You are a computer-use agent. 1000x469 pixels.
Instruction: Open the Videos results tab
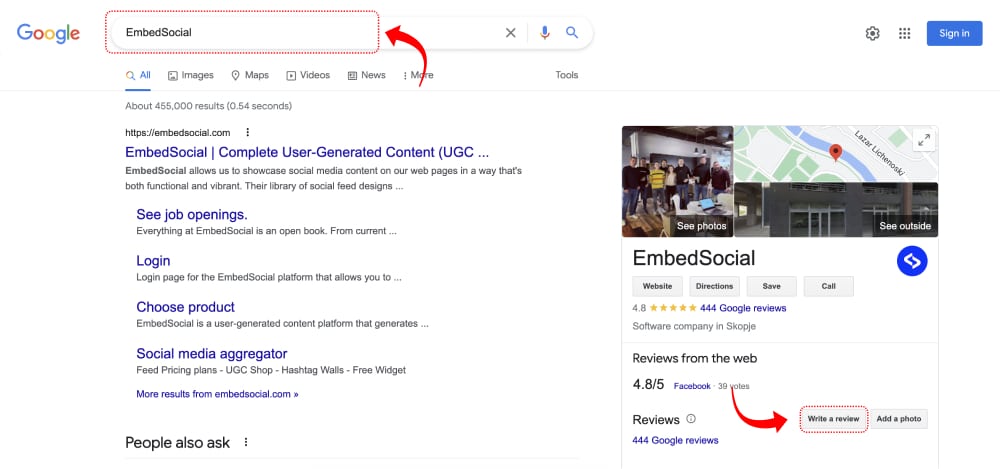click(308, 75)
